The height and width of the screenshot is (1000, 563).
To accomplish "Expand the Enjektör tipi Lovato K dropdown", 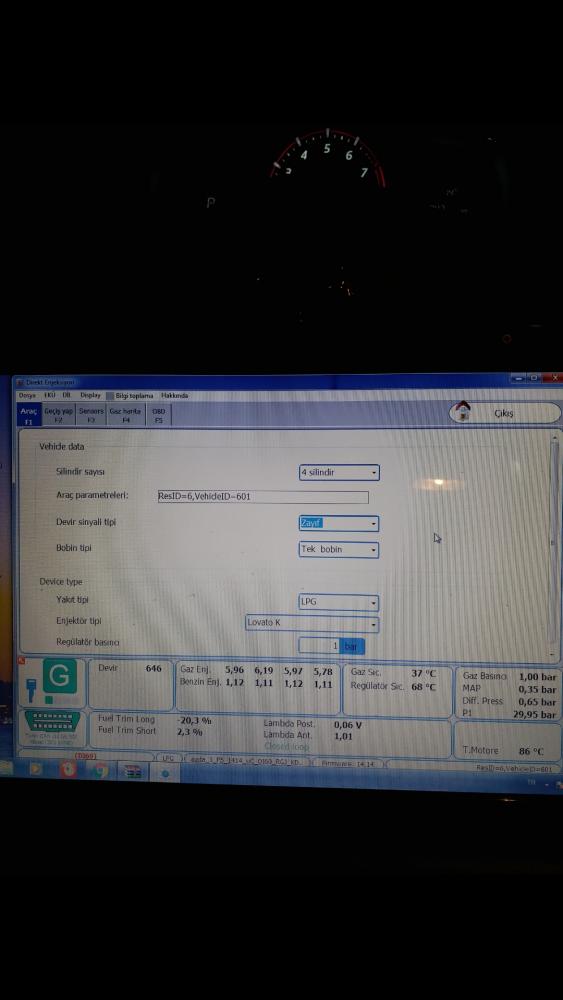I will pyautogui.click(x=312, y=623).
